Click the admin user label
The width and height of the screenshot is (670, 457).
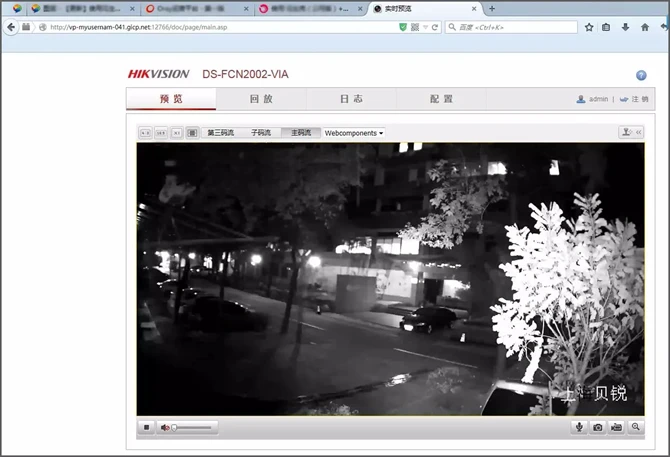(598, 99)
